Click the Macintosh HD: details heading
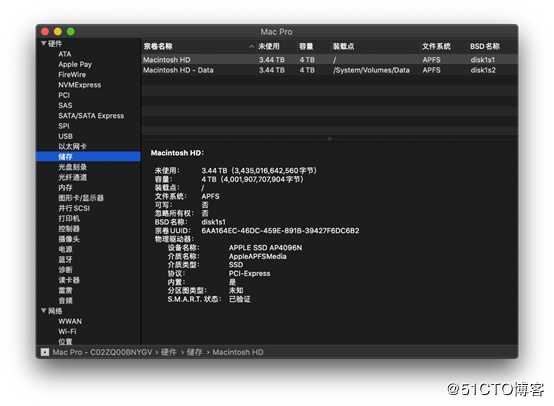This screenshot has height=406, width=554. (177, 153)
